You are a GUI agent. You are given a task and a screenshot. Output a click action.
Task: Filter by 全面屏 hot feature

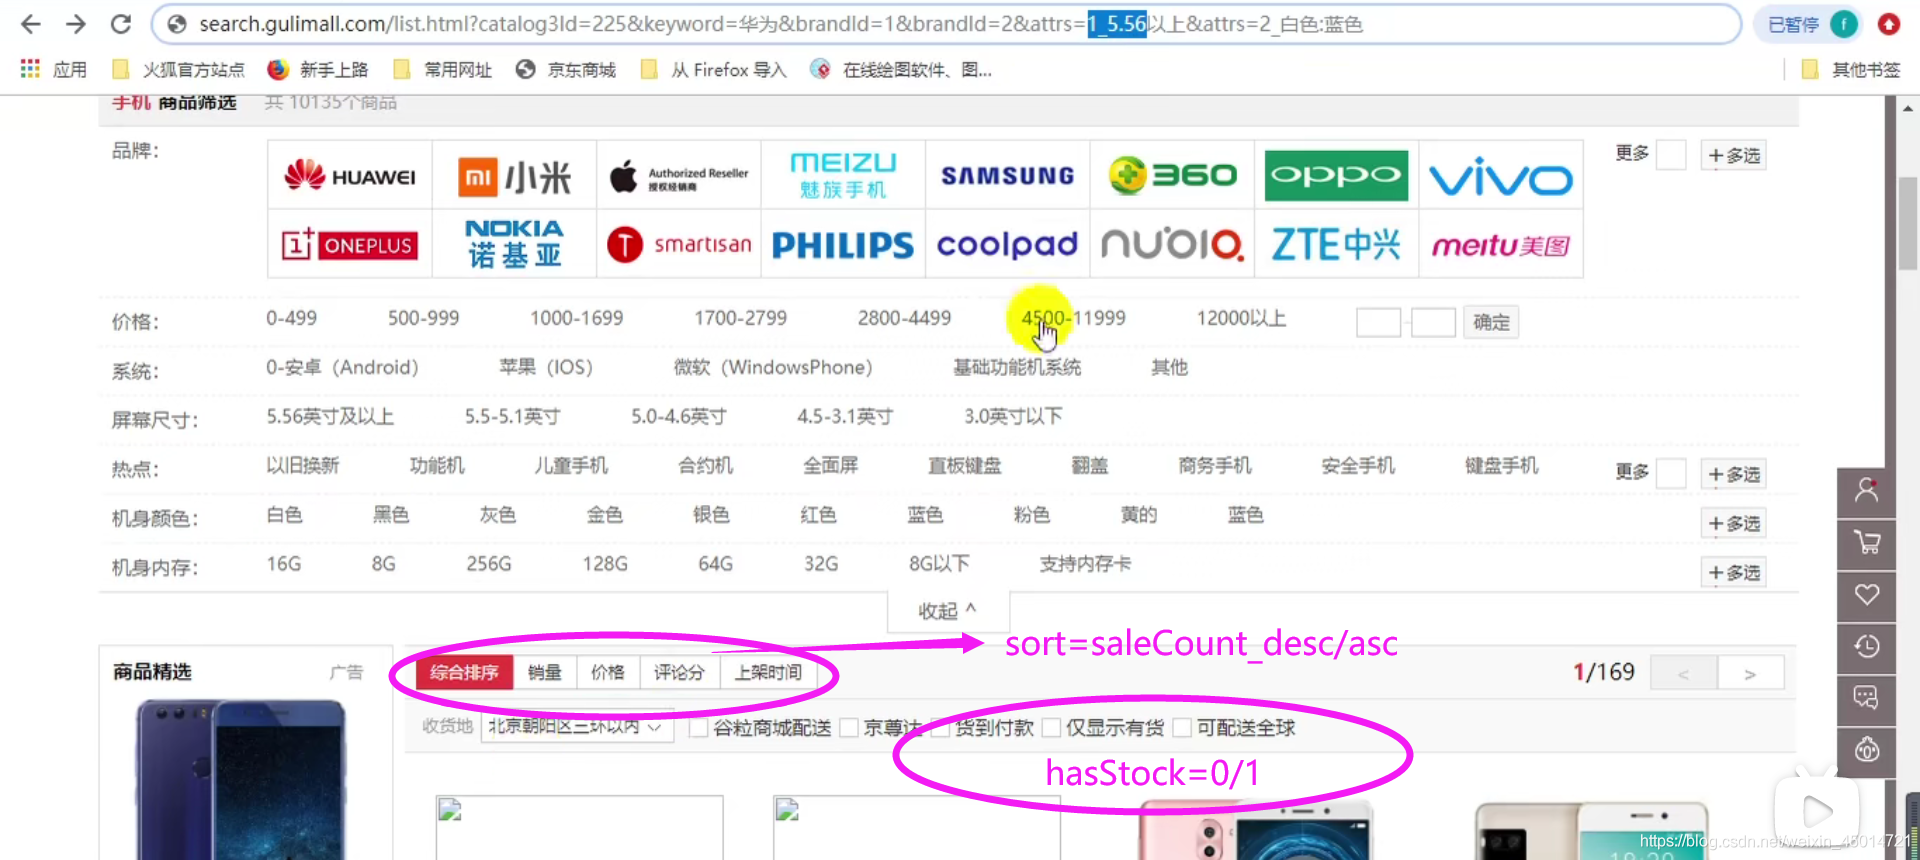tap(831, 465)
